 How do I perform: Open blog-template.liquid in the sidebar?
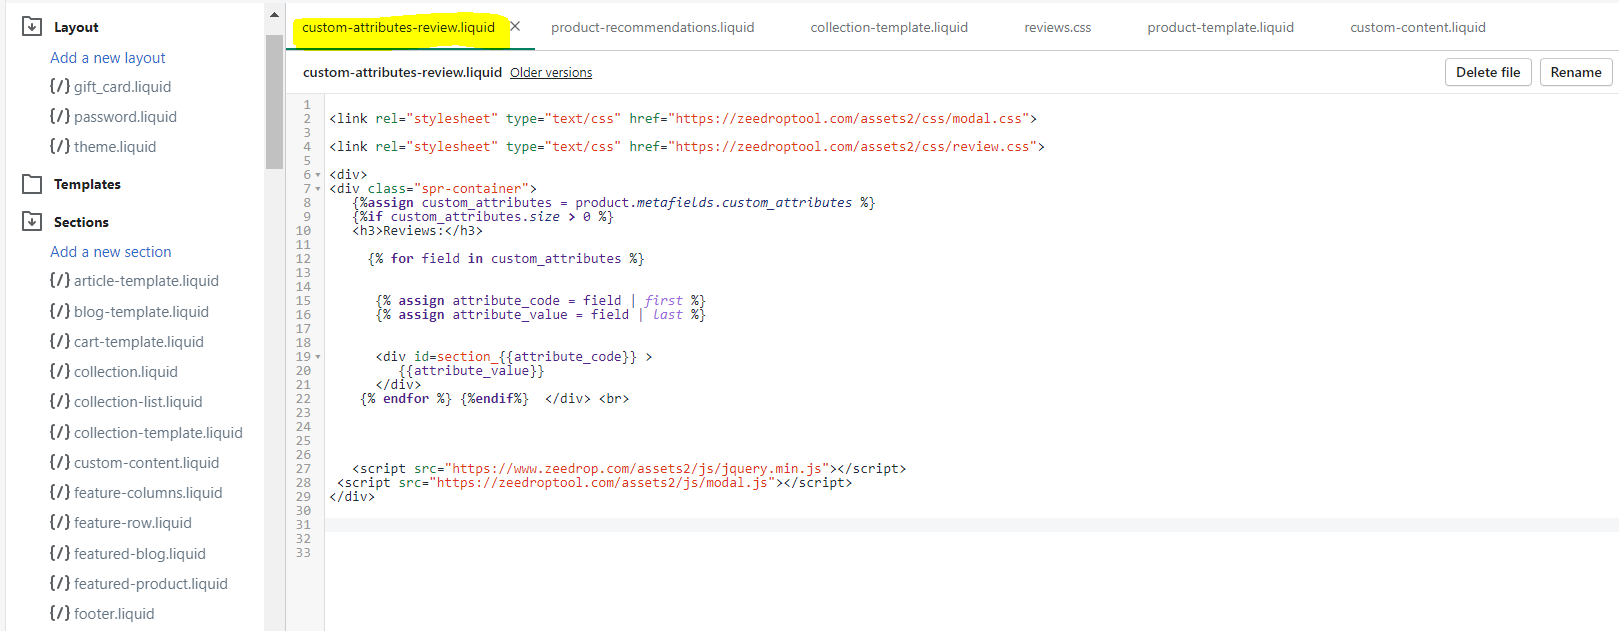pyautogui.click(x=141, y=312)
